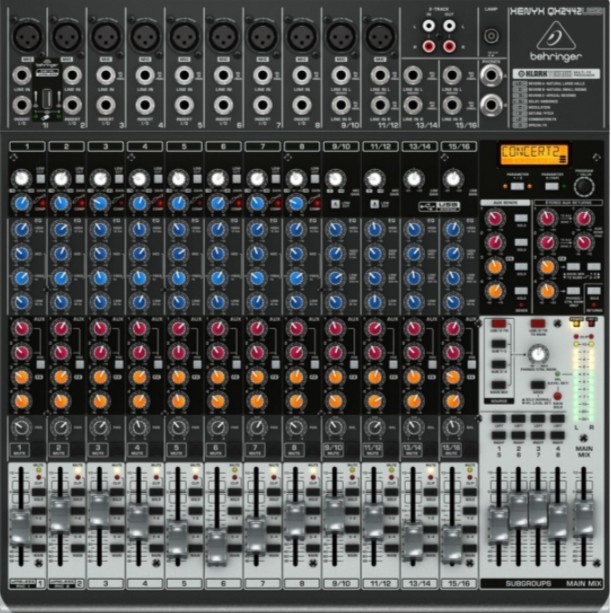611x613 pixels.
Task: Click the 2-TRACK IN white RCA jack
Action: [428, 27]
